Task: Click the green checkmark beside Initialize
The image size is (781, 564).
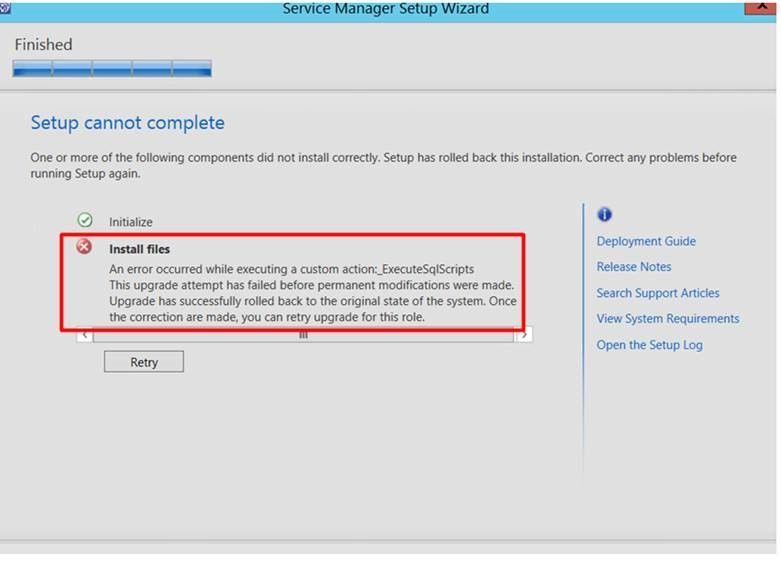Action: 85,220
